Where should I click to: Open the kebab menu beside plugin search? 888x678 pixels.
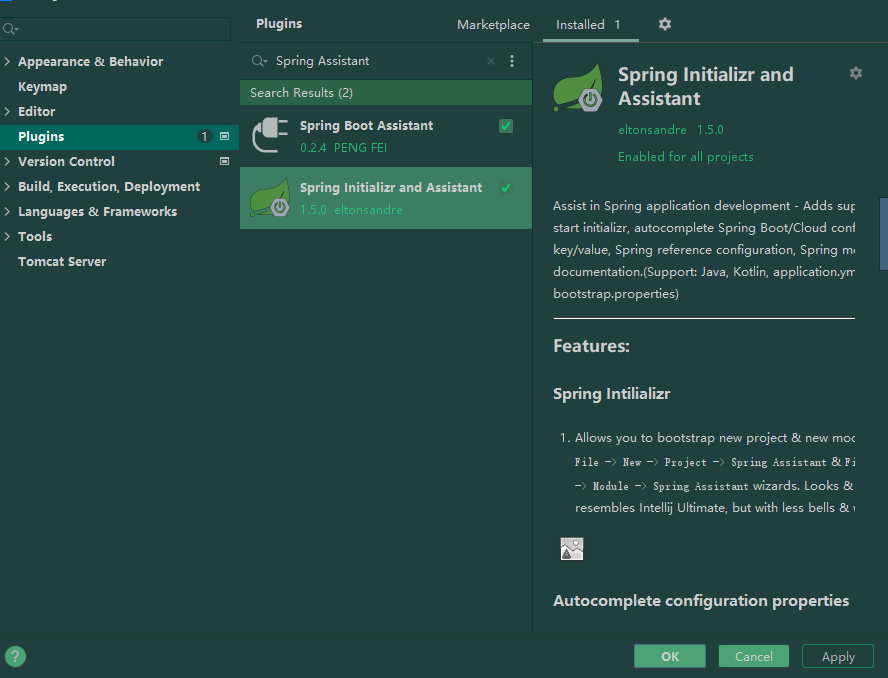512,61
